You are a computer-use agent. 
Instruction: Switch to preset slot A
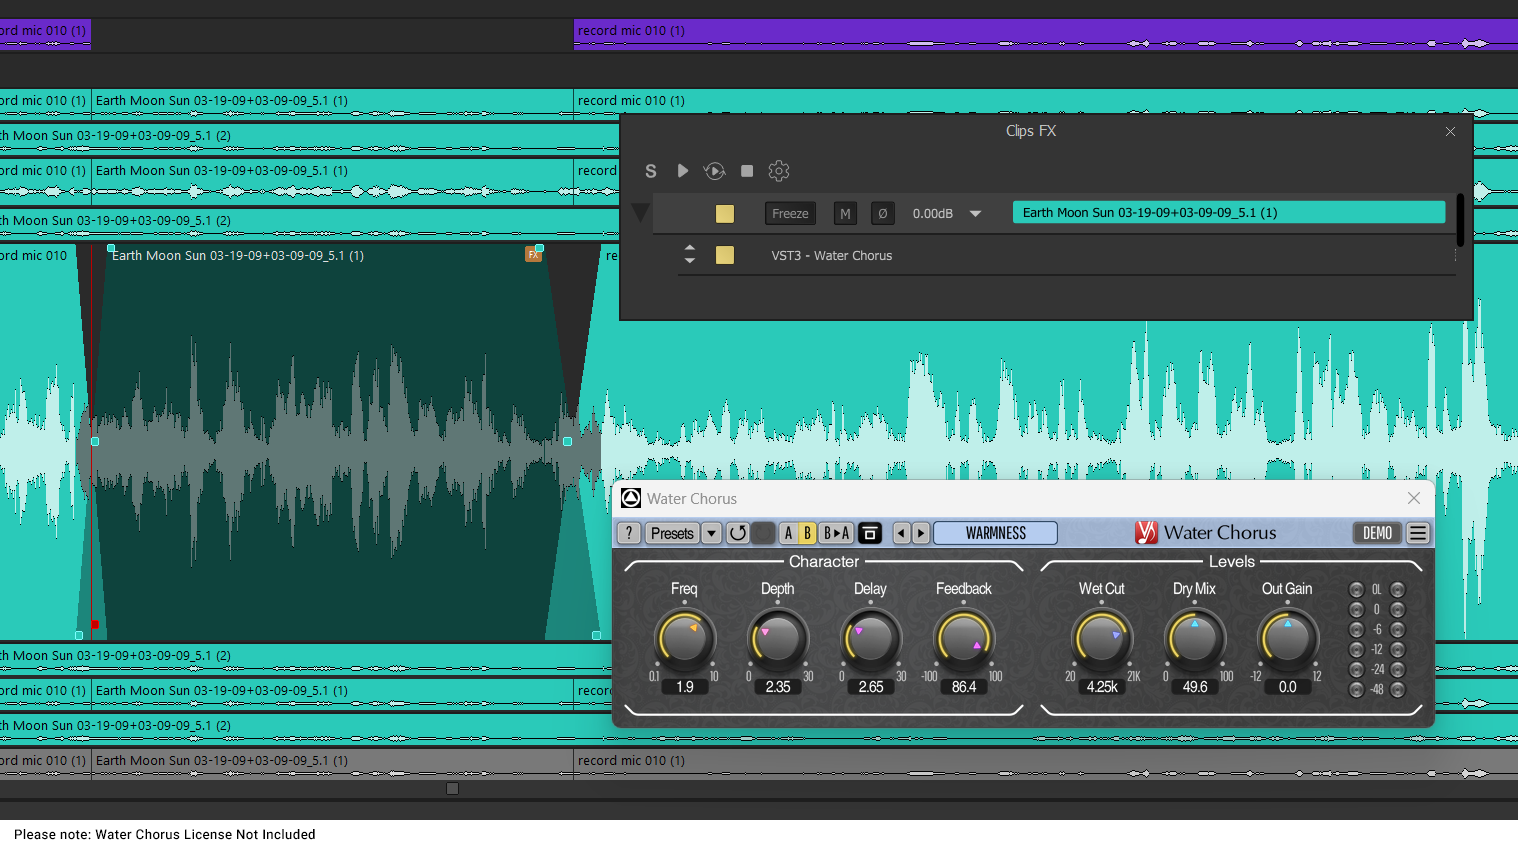coord(787,533)
